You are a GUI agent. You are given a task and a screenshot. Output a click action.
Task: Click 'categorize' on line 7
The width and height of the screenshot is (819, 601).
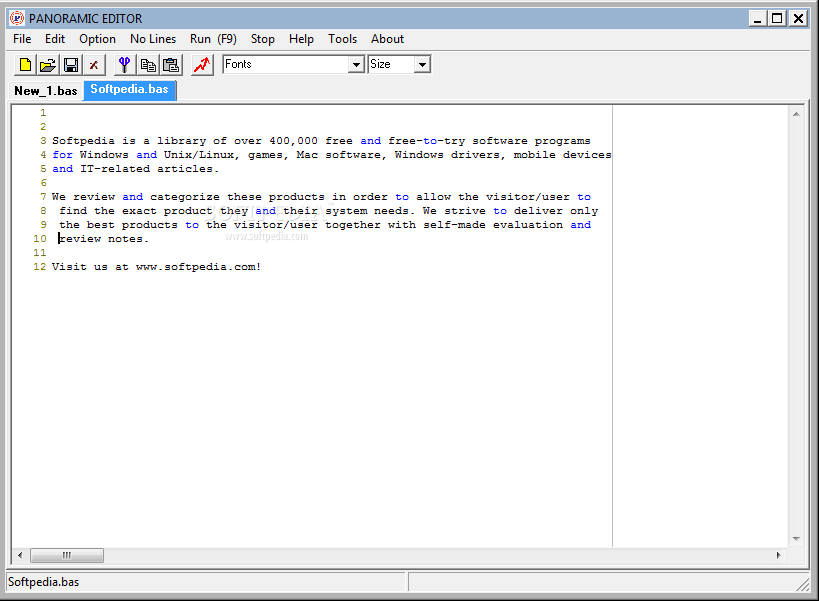[185, 197]
